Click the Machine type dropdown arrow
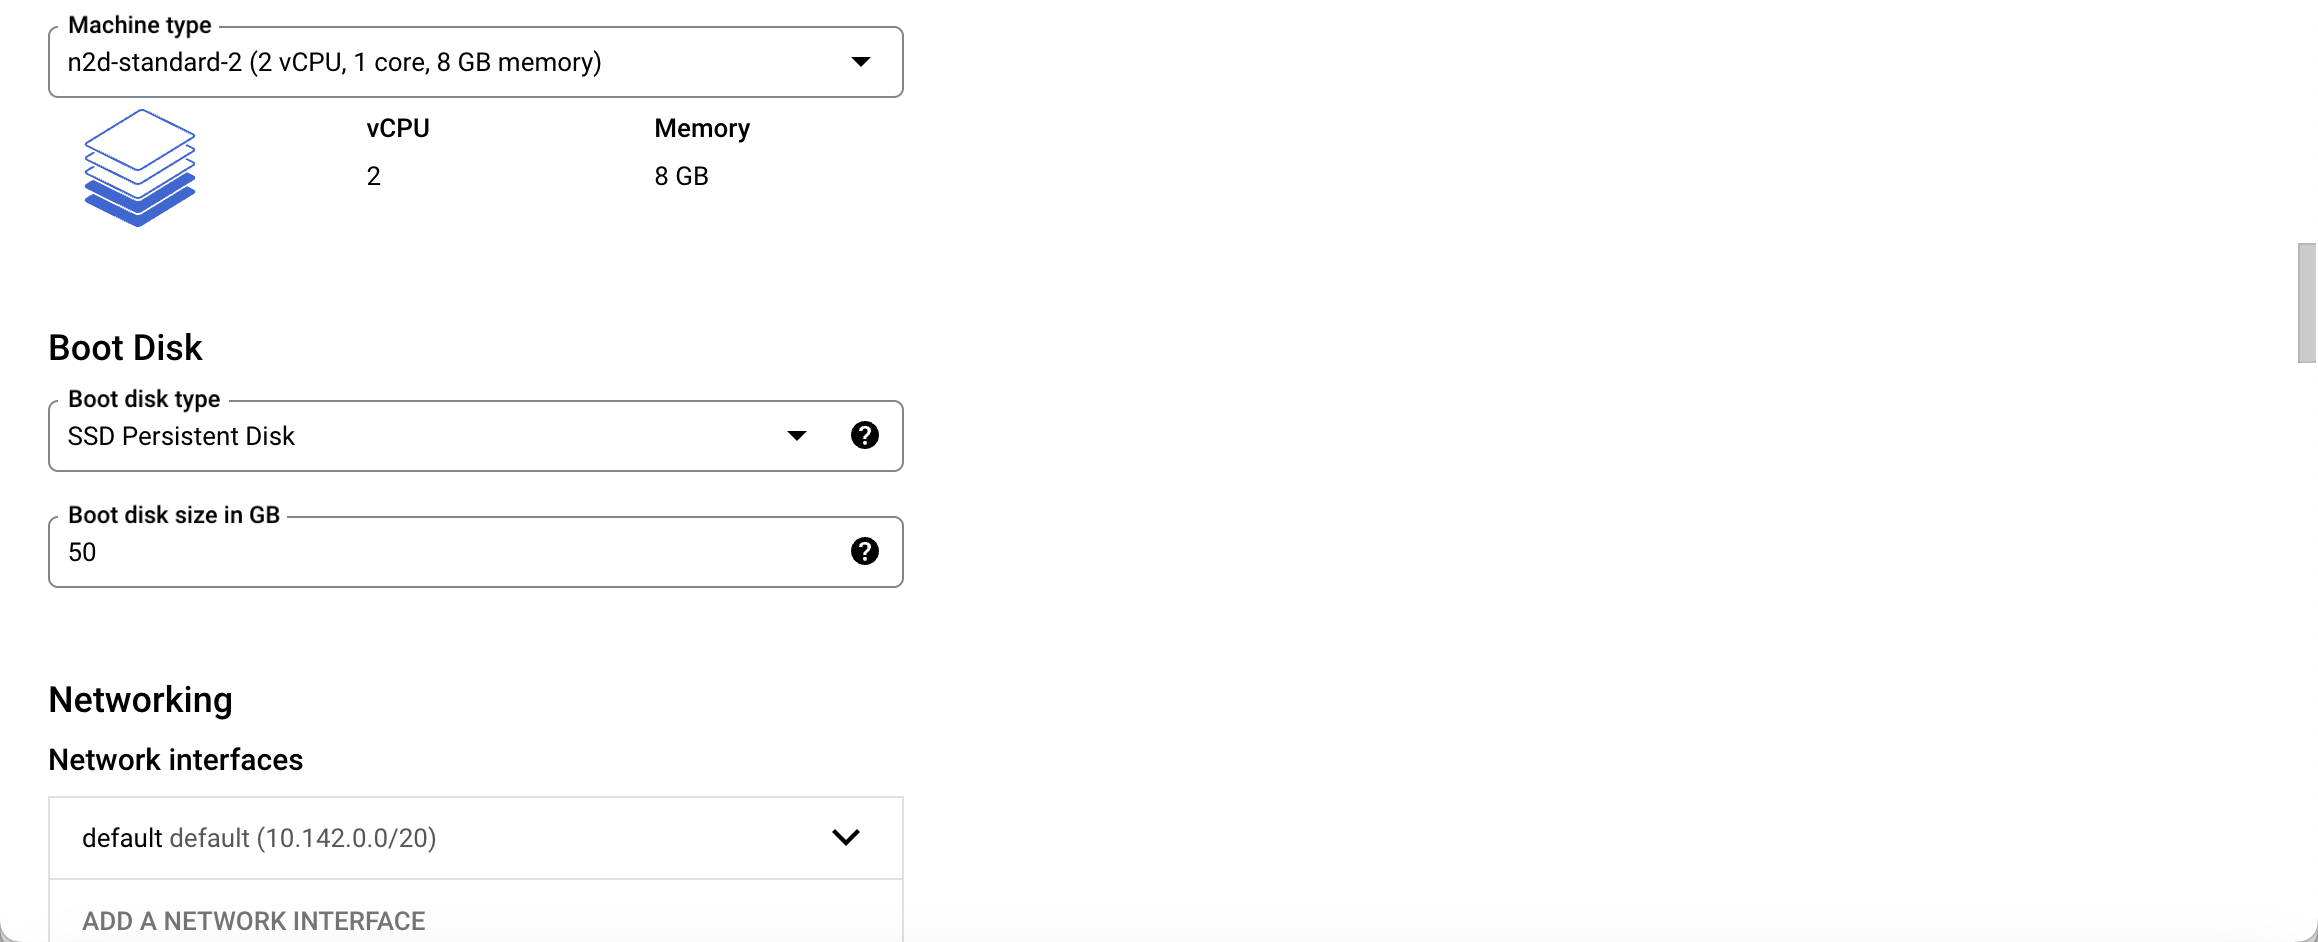 (860, 62)
